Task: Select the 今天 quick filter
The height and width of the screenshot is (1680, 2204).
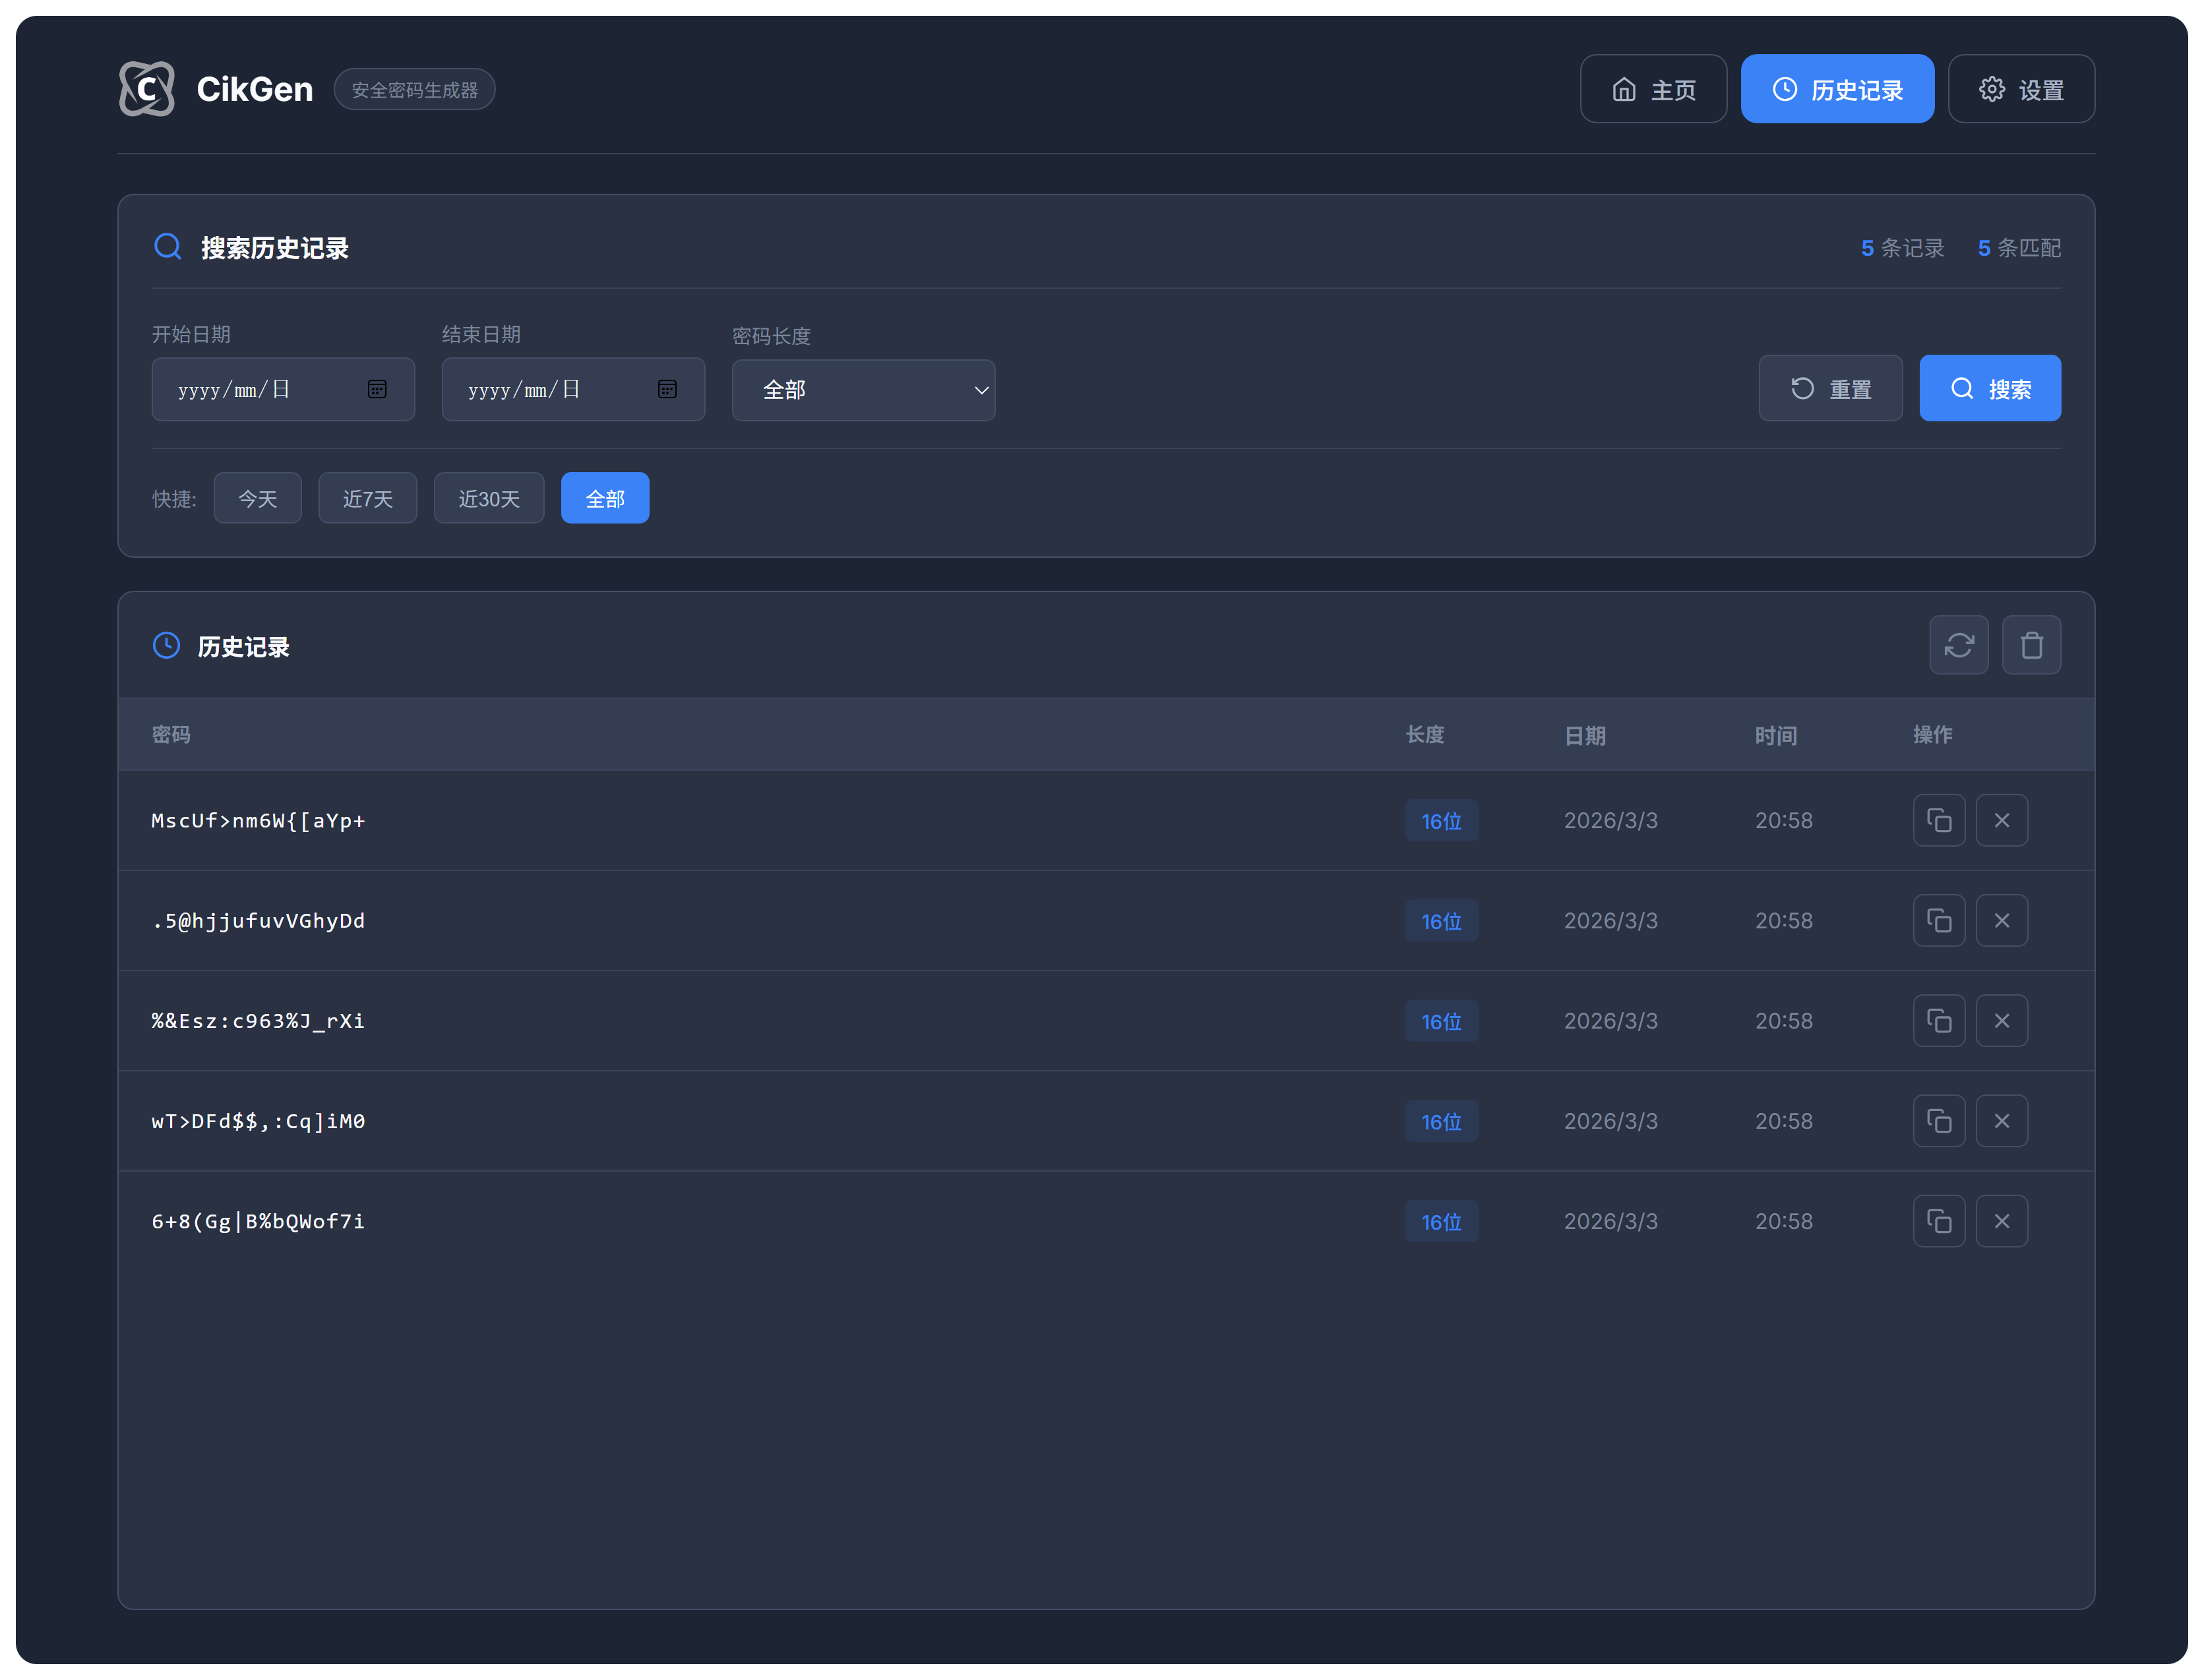Action: coord(257,498)
